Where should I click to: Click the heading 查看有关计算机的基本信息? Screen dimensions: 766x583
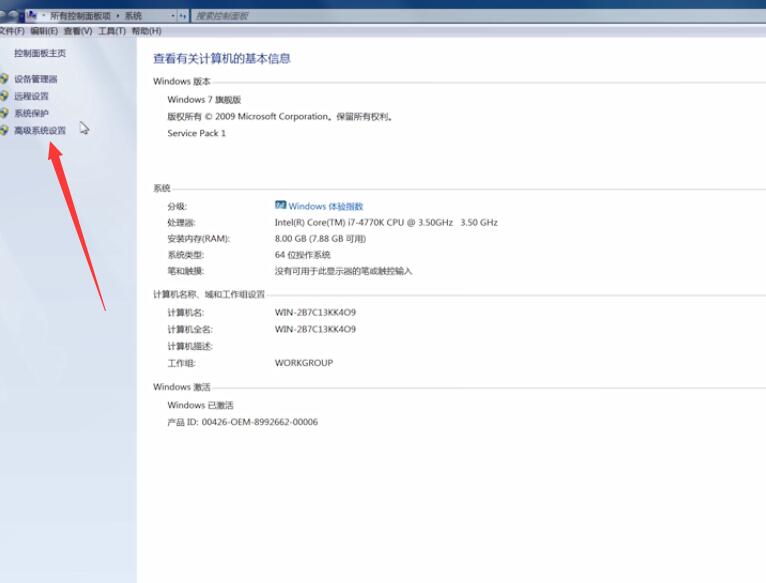[222, 59]
